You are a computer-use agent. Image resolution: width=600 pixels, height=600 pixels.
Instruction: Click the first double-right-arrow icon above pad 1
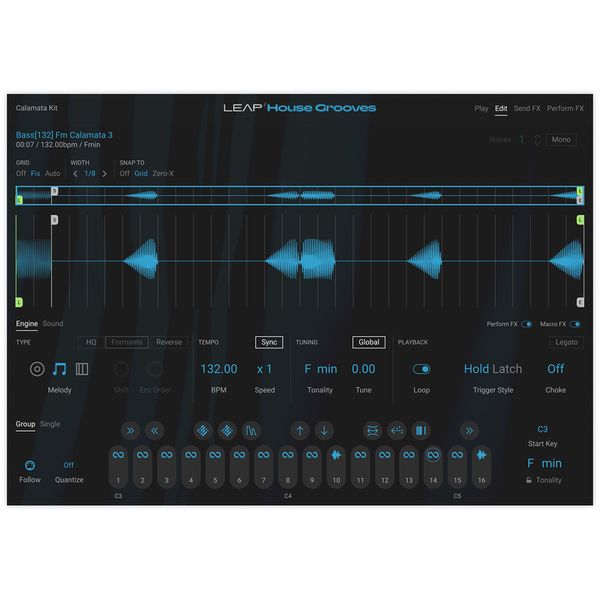pos(130,431)
